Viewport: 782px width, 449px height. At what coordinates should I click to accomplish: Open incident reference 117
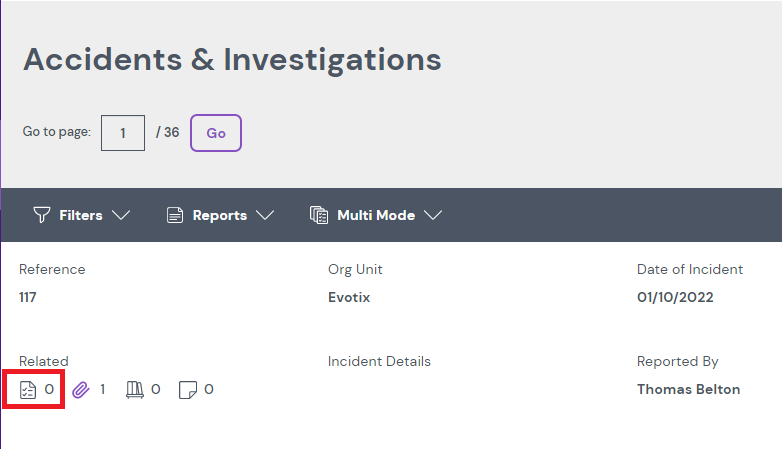pos(28,297)
